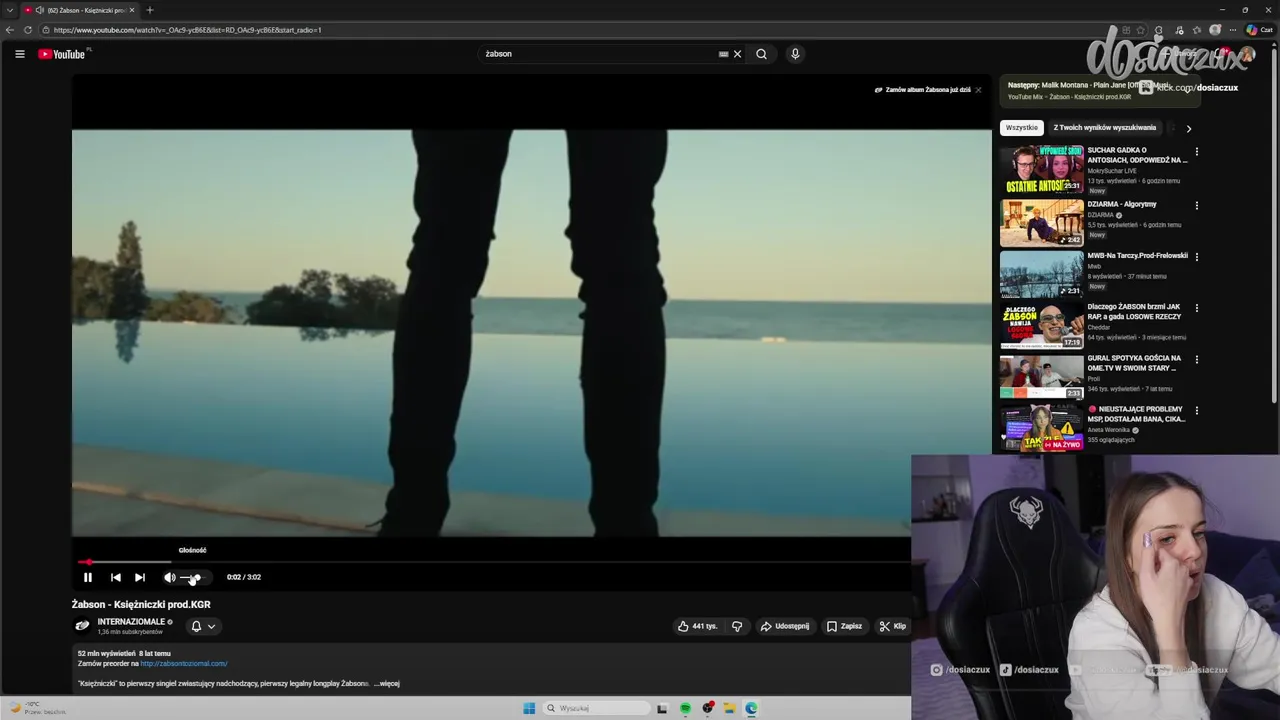Open GURAL SPOTYKA GOŚCIA thumbnail
1280x720 pixels.
1041,377
